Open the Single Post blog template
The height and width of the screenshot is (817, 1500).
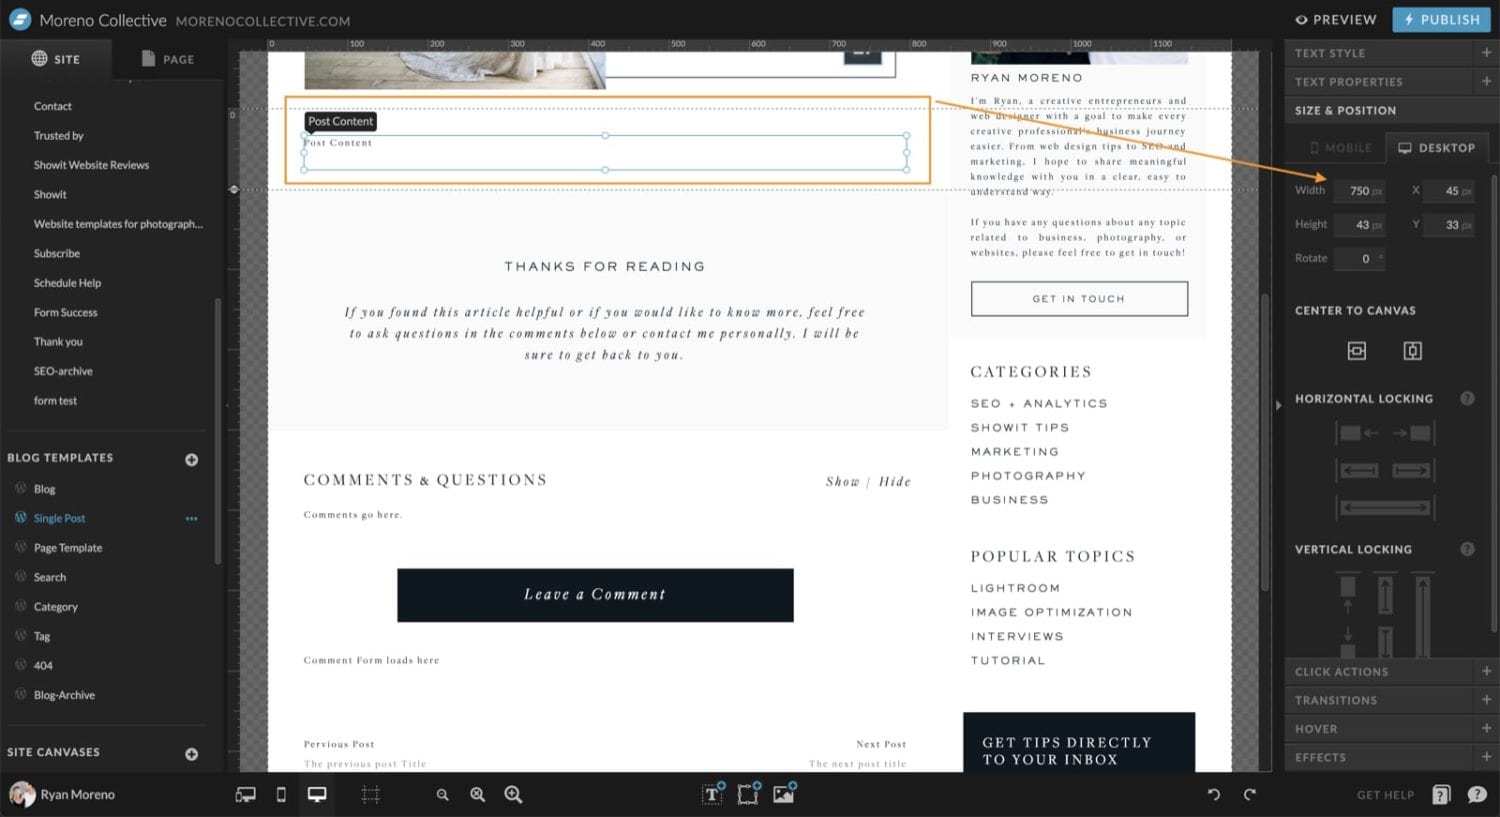click(59, 518)
